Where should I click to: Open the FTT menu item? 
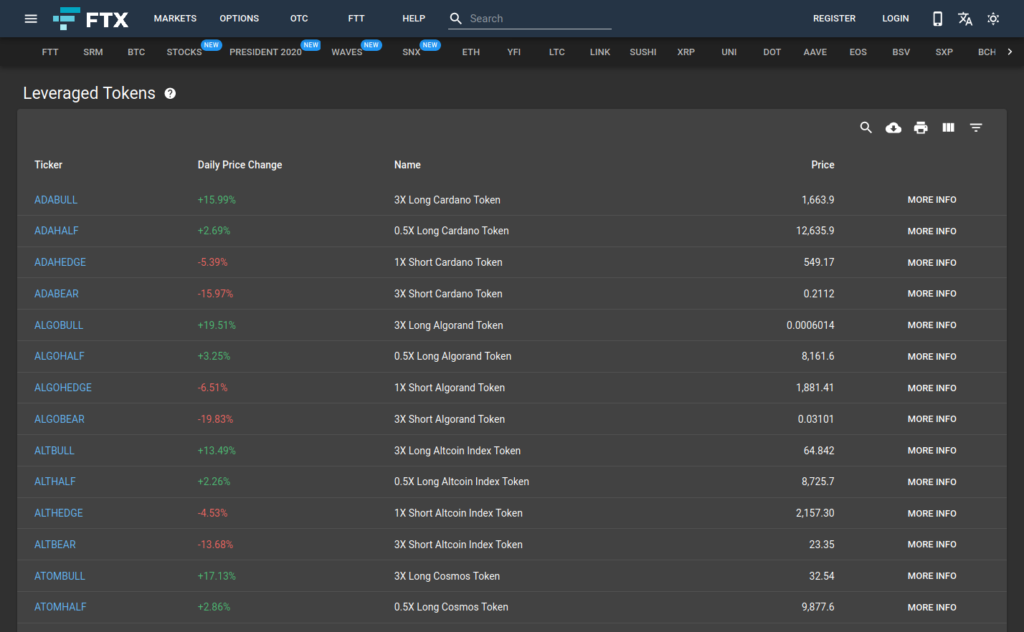point(356,18)
